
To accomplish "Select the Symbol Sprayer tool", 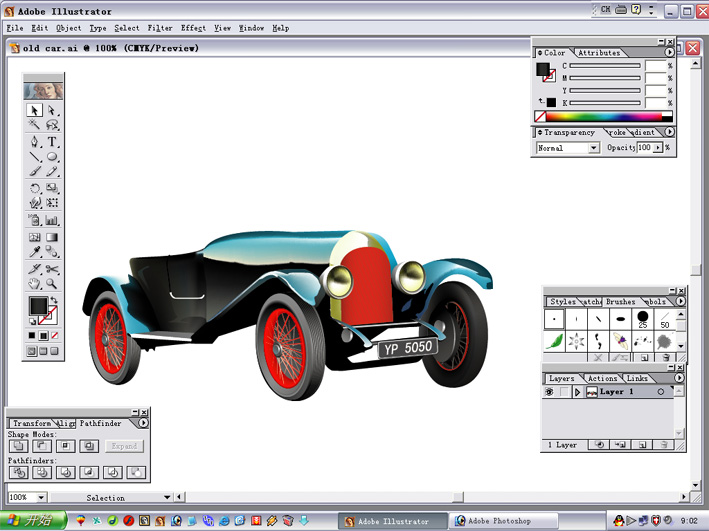I will (x=34, y=220).
